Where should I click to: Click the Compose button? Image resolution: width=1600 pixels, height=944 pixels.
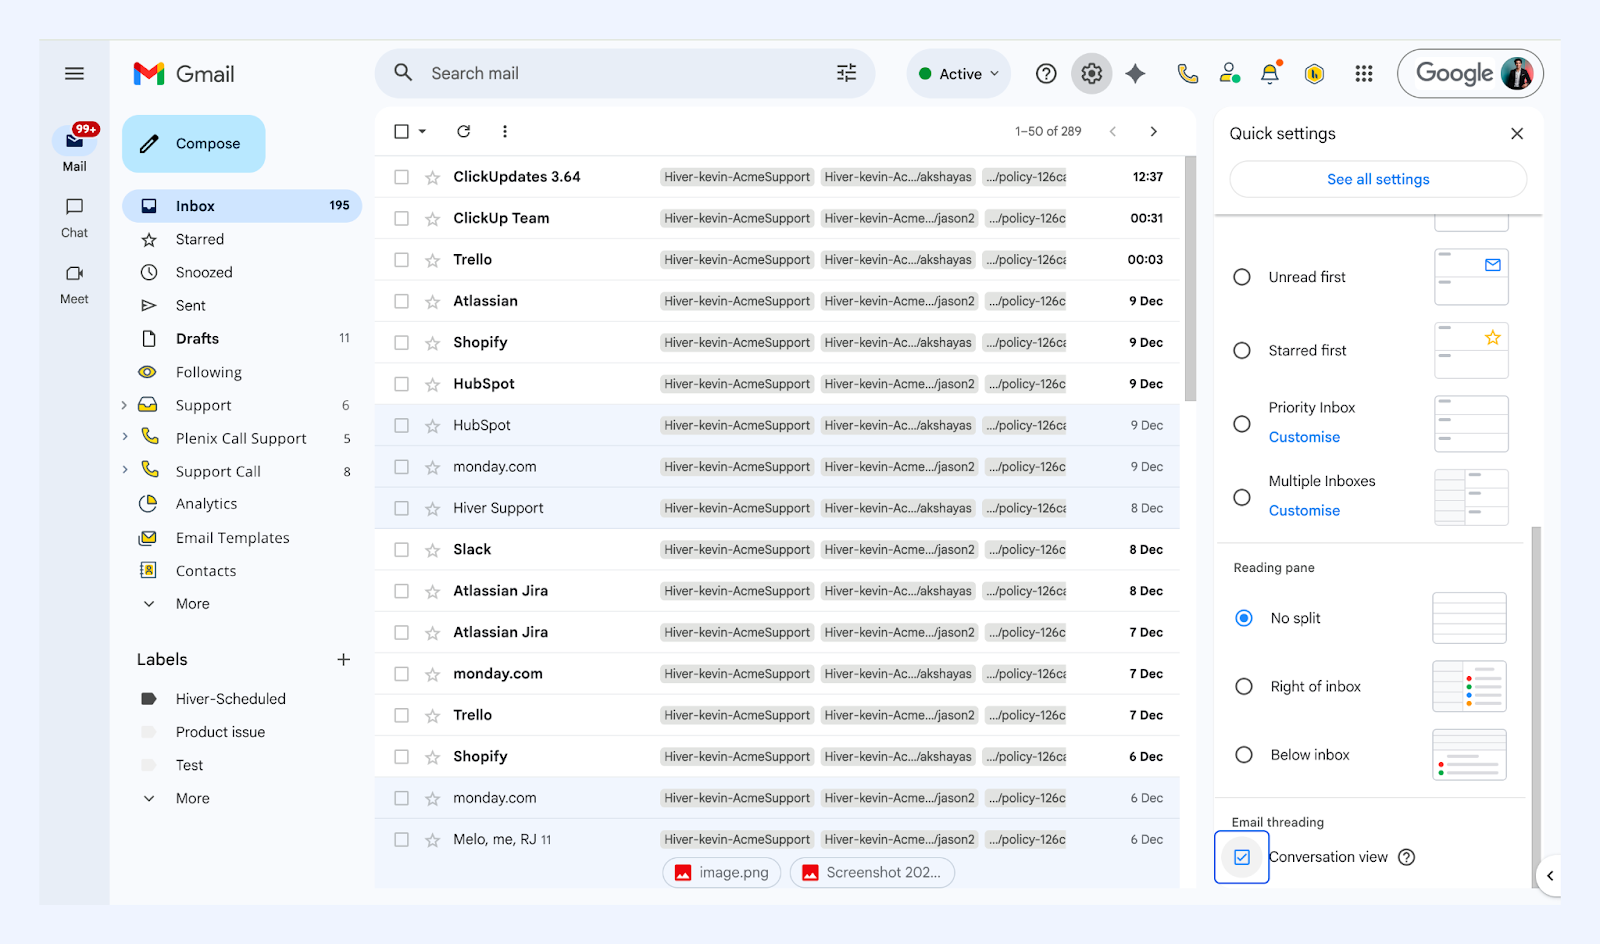[194, 144]
